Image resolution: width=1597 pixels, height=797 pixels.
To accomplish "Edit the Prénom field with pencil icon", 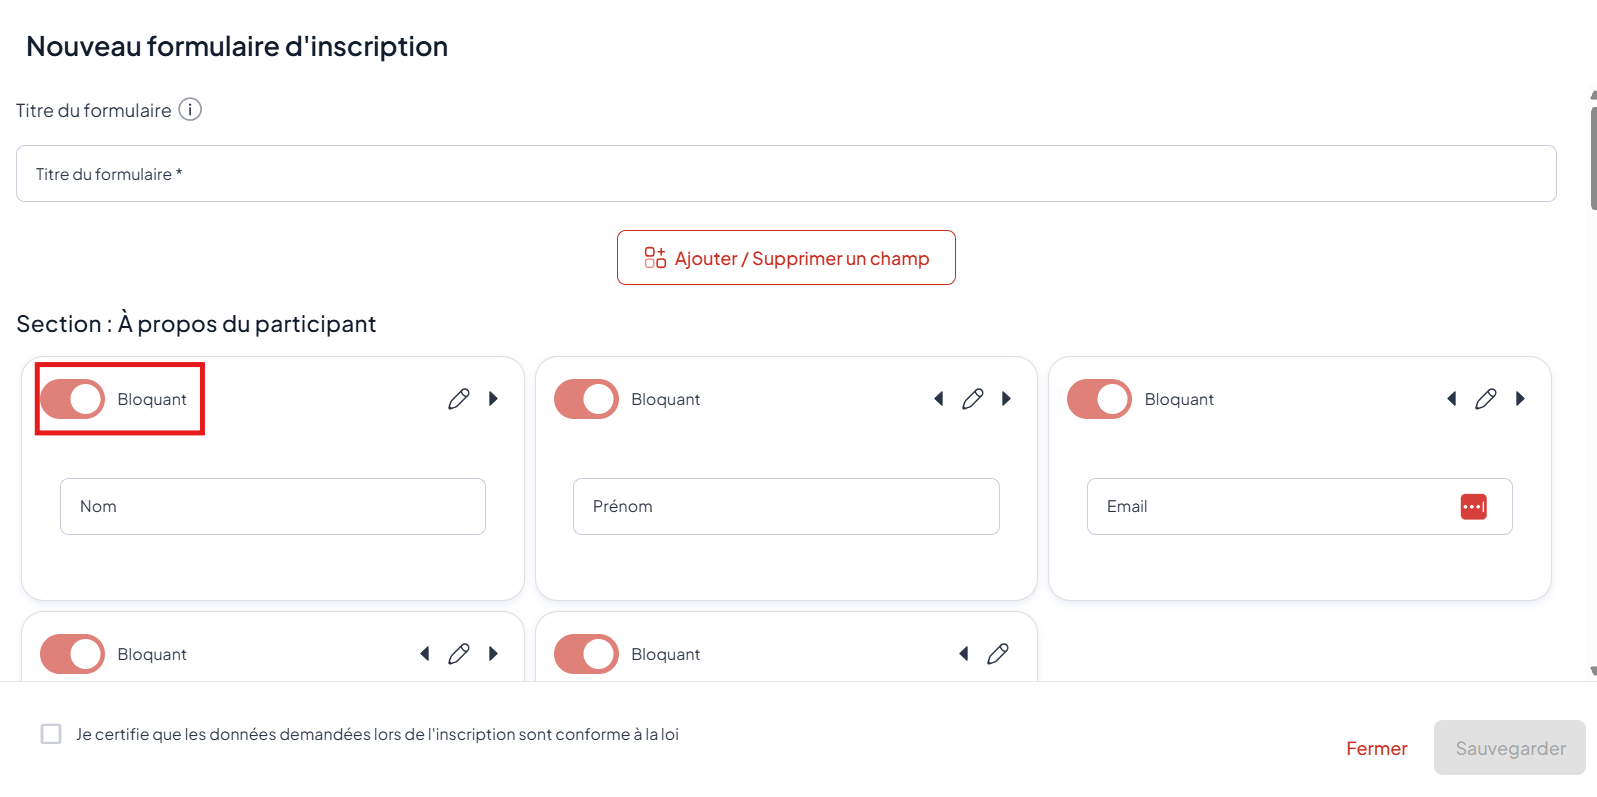I will click(x=973, y=399).
